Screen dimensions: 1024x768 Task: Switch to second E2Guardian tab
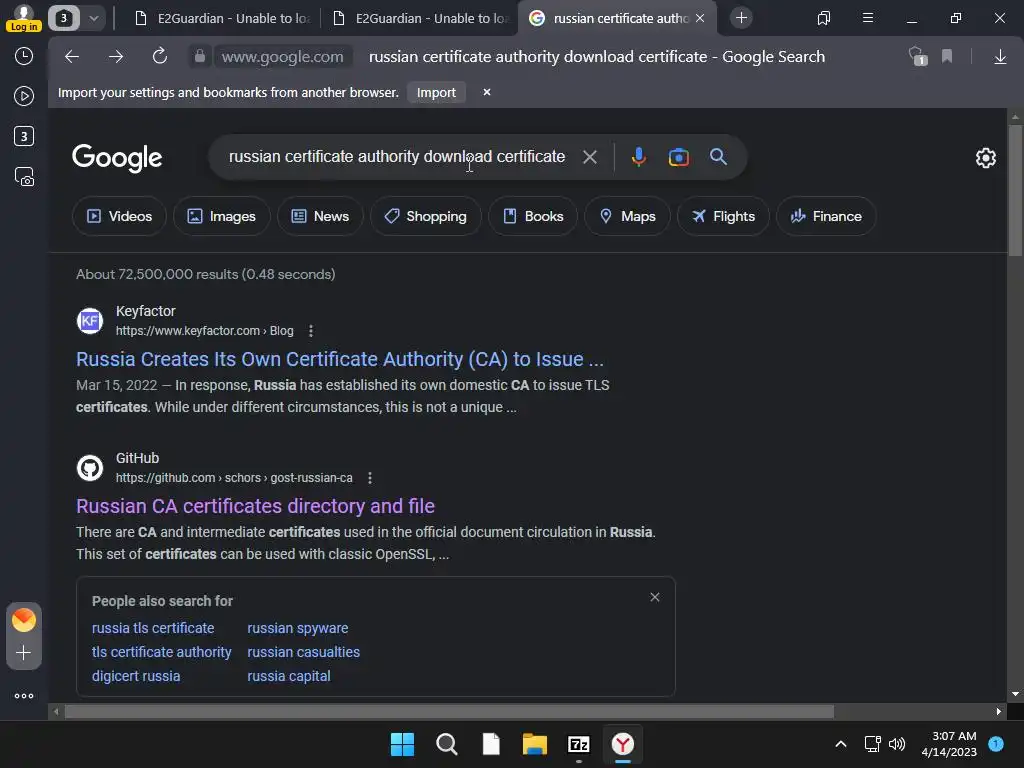pyautogui.click(x=419, y=18)
